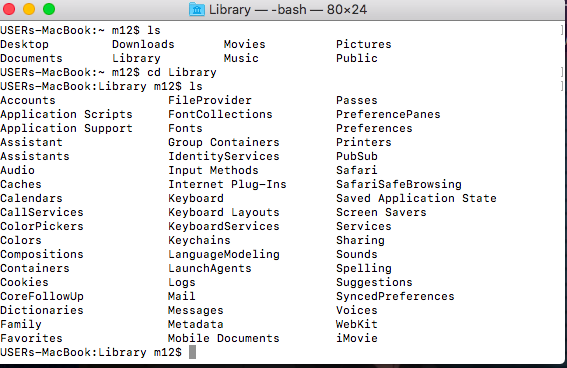Click the 'PubSub' directory name
Image resolution: width=567 pixels, height=368 pixels.
357,156
